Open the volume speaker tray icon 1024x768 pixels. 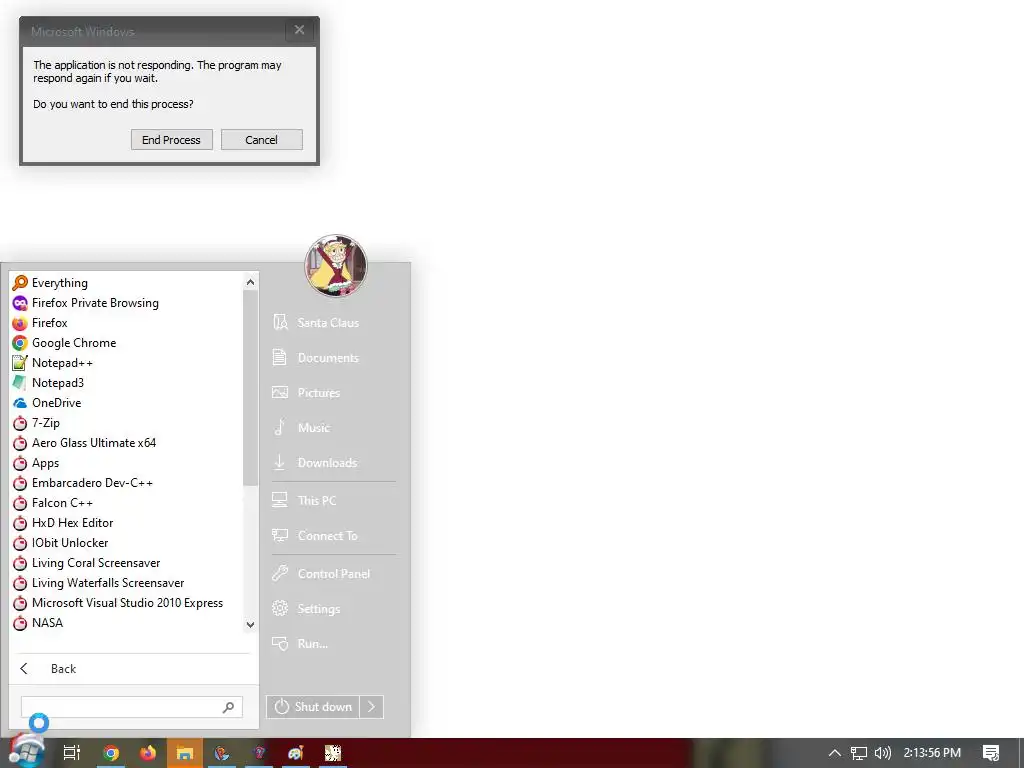point(882,753)
